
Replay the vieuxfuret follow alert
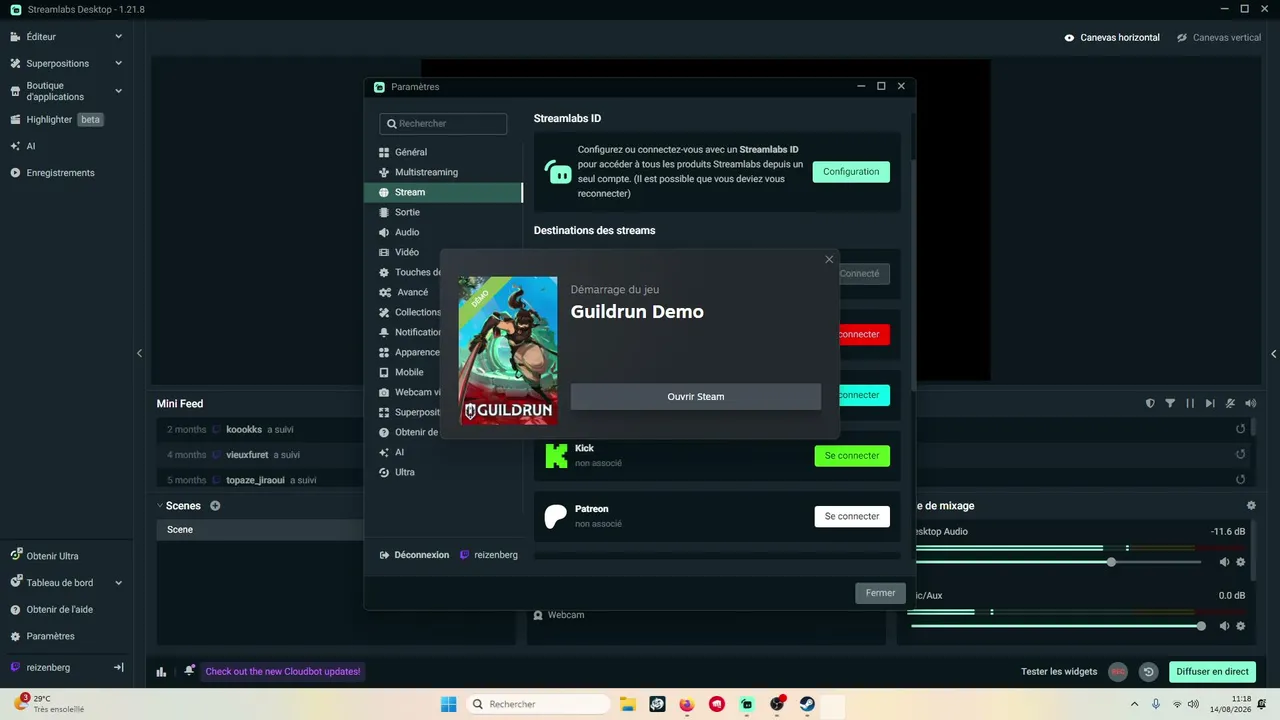coord(1241,455)
